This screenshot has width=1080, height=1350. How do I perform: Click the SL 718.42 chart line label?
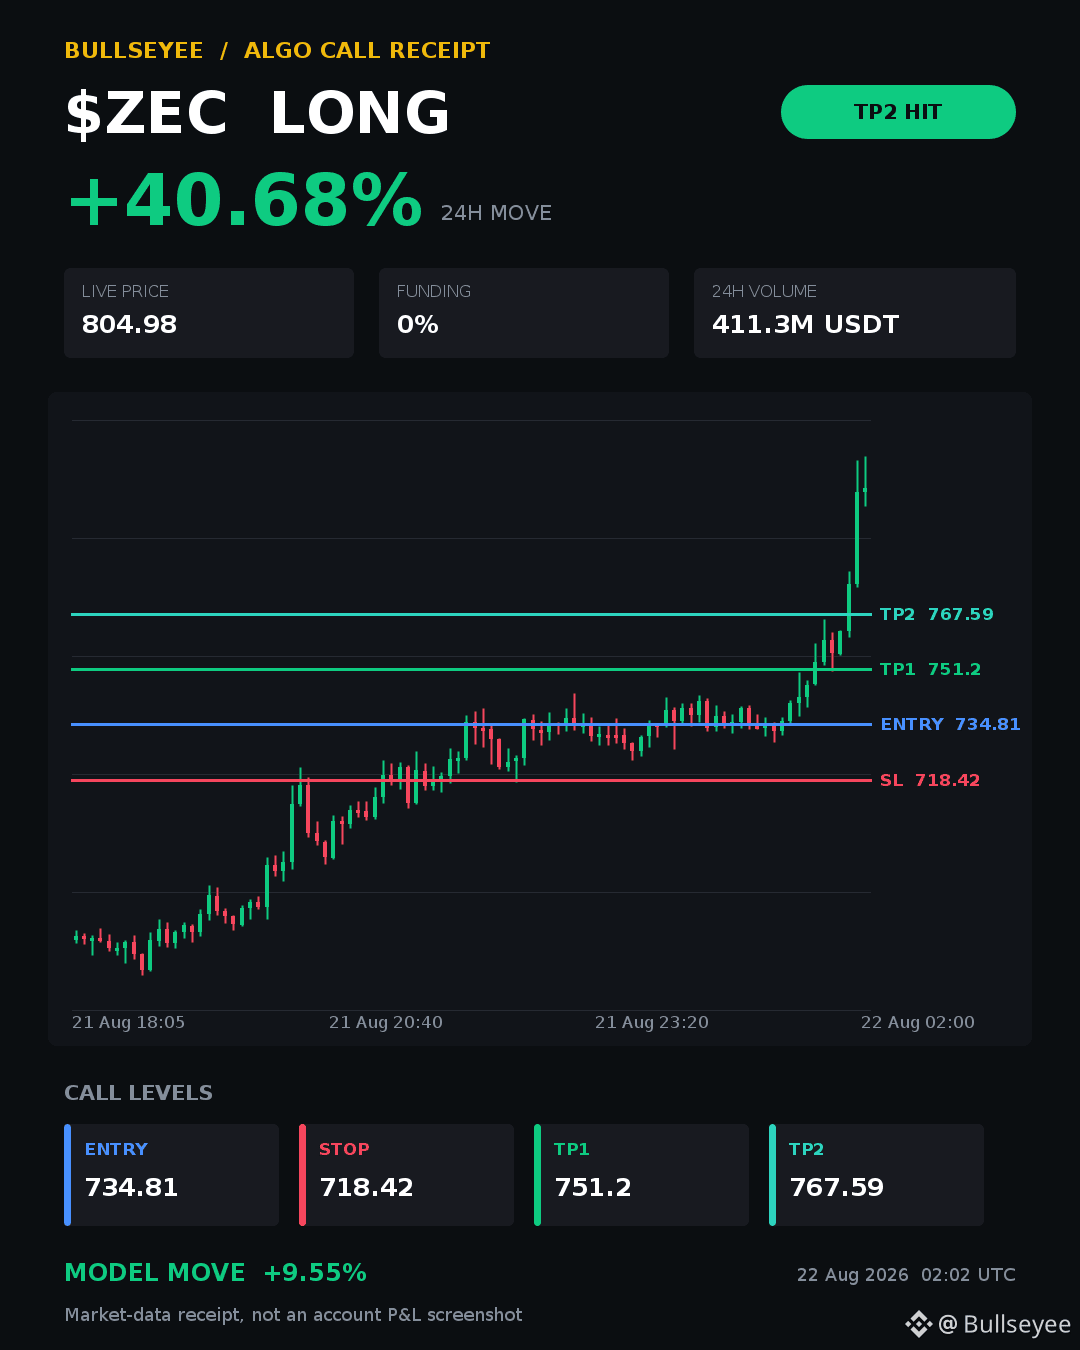(x=930, y=780)
